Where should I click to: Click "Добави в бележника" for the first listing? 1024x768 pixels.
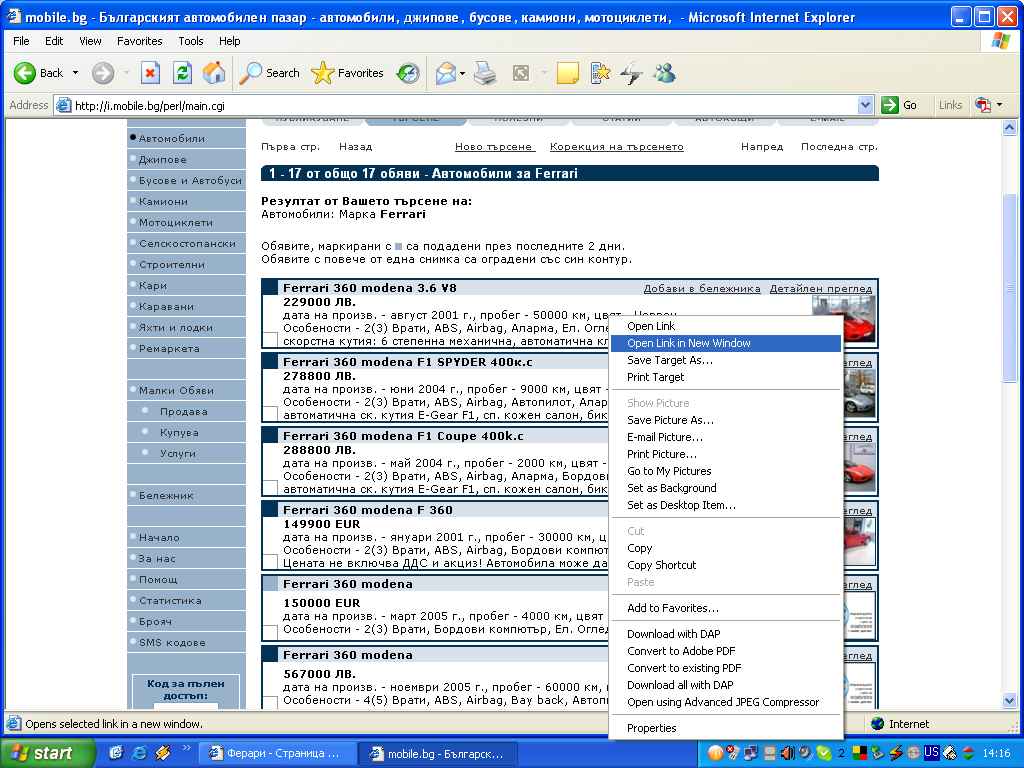pos(701,288)
